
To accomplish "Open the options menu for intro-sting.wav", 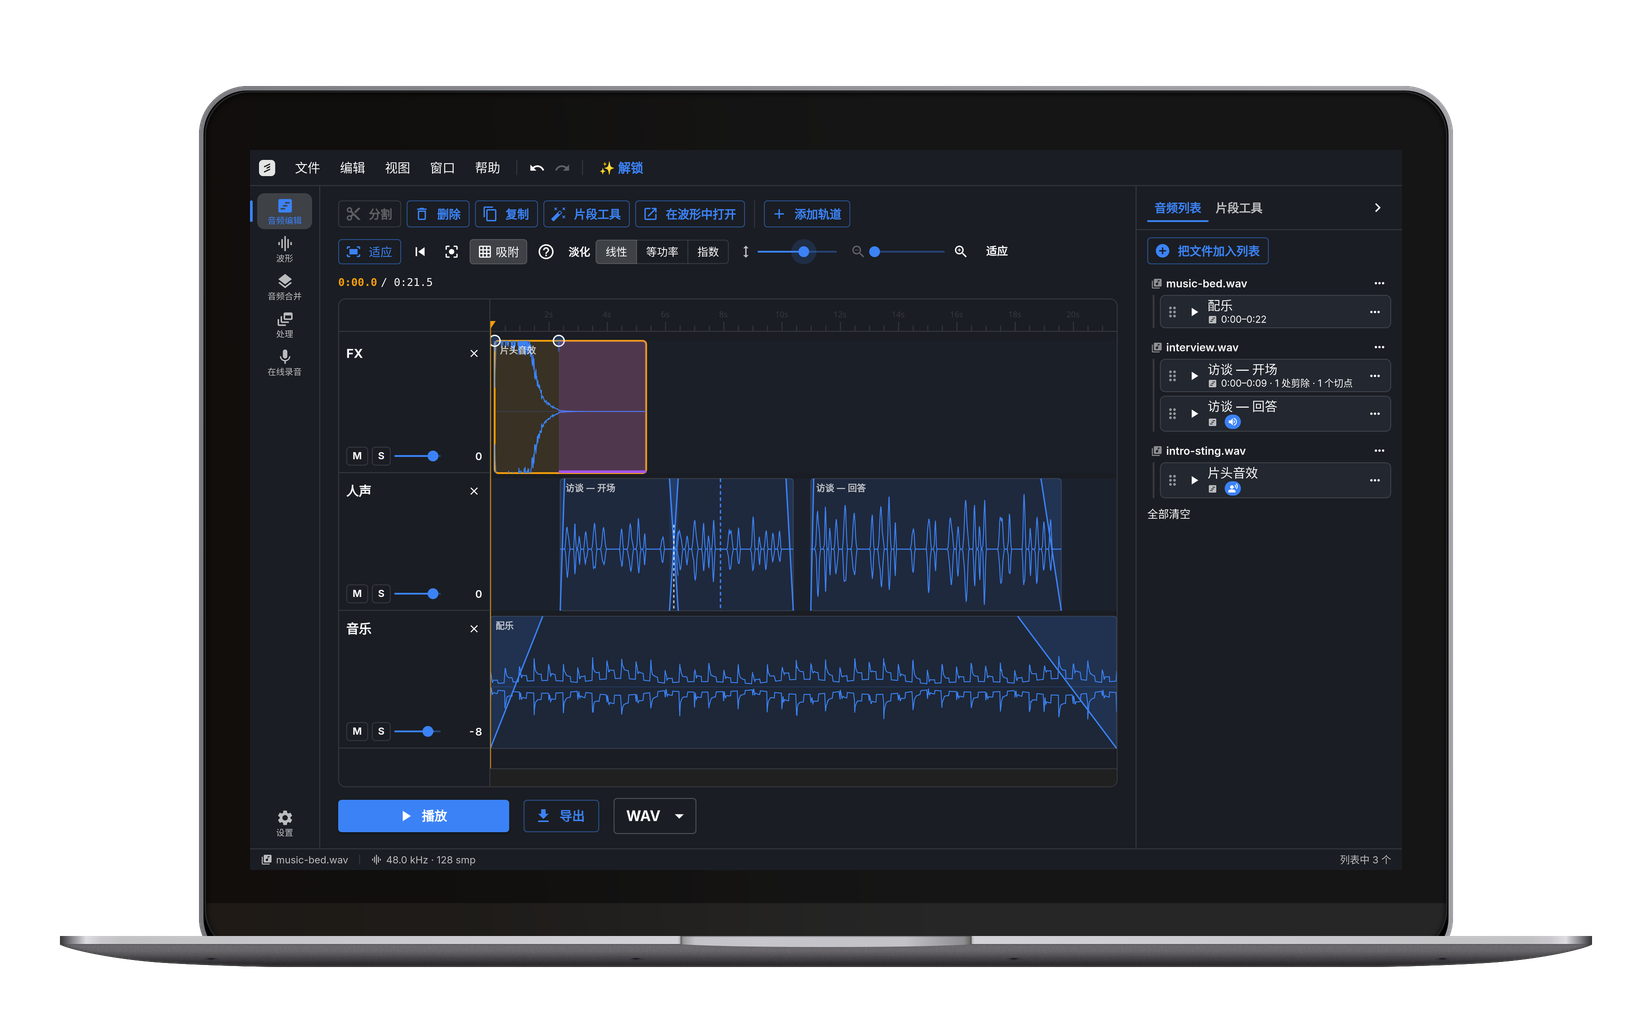I will tap(1379, 451).
